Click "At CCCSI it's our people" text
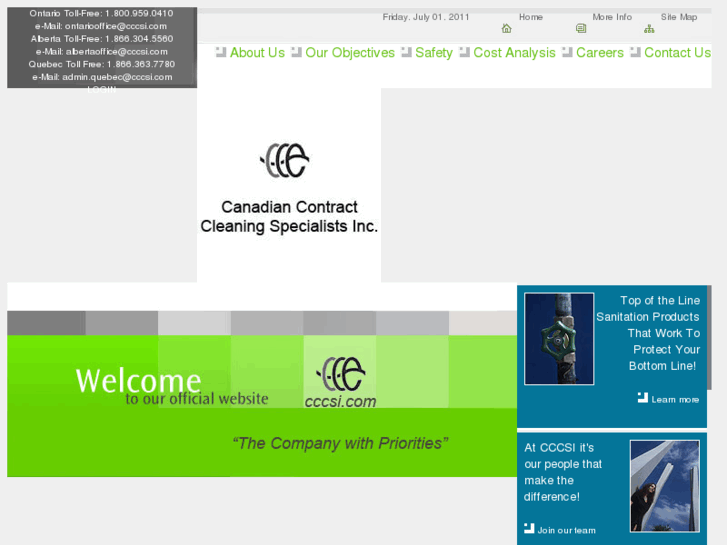The height and width of the screenshot is (545, 727). click(x=563, y=472)
